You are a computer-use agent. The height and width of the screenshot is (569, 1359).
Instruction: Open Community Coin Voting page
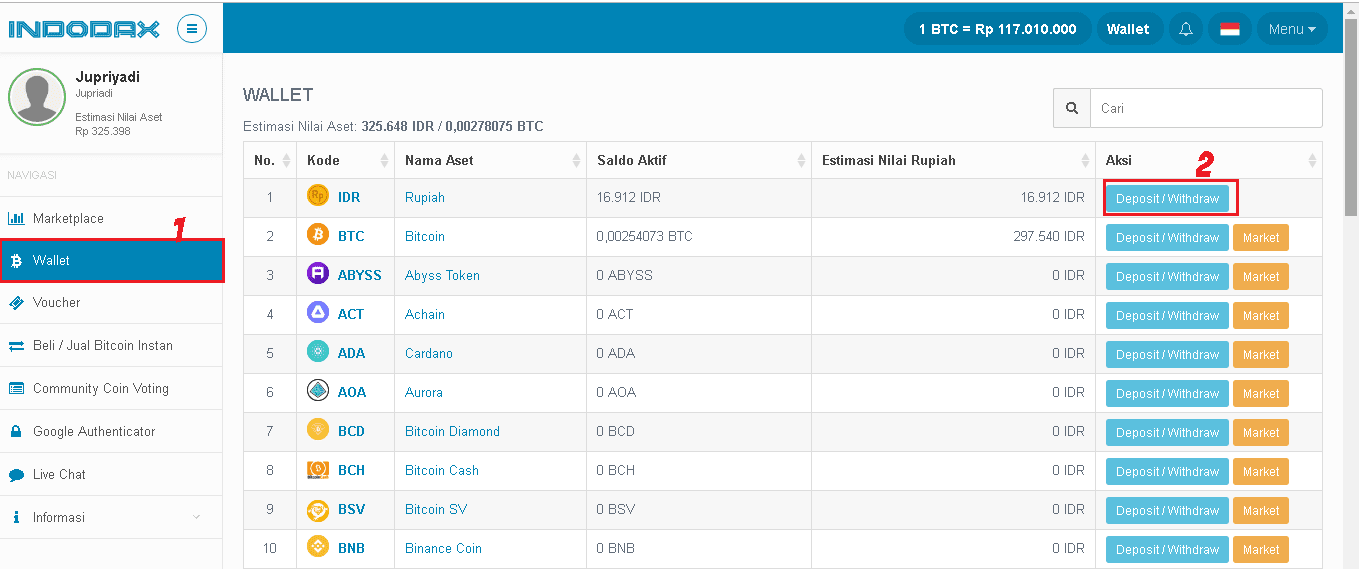coord(111,388)
